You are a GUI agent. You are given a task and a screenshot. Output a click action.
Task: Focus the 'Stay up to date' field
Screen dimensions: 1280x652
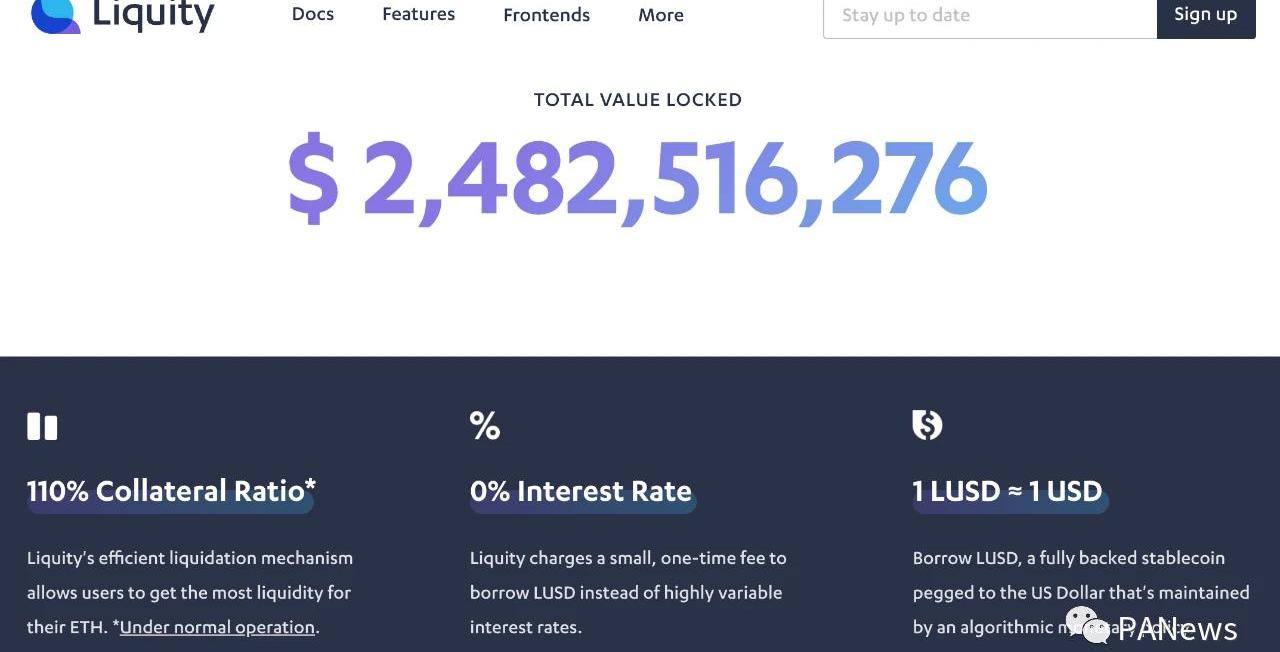[x=989, y=16]
